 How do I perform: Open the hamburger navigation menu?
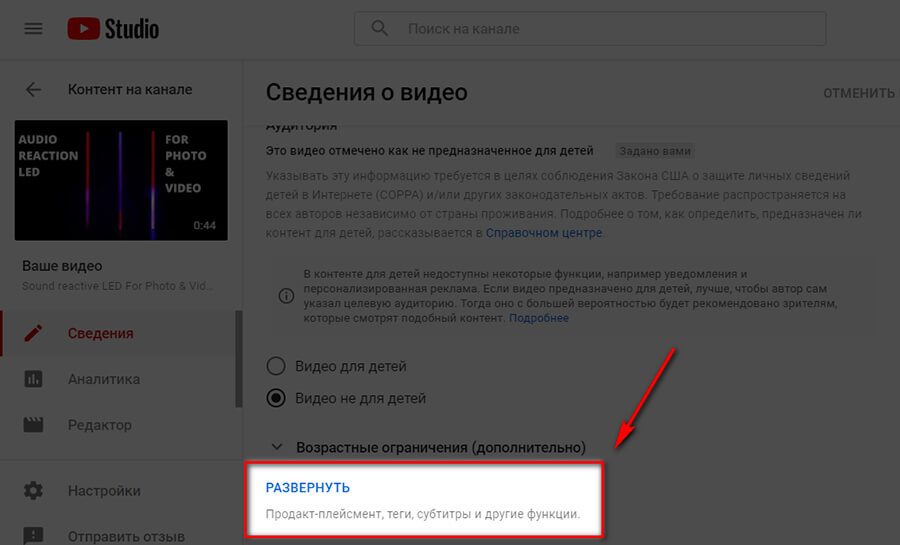pos(33,29)
